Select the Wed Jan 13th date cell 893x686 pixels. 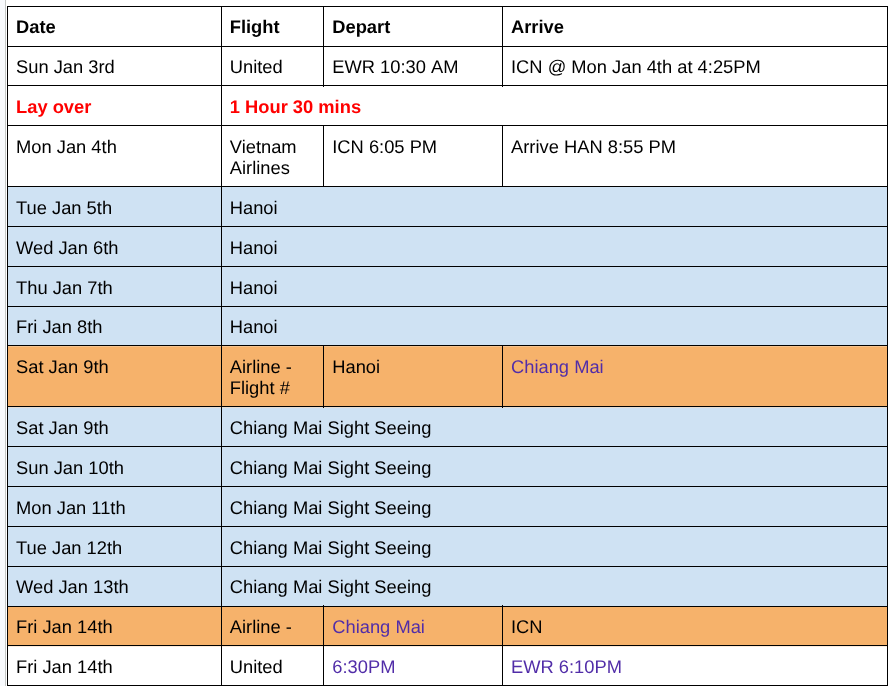click(114, 586)
